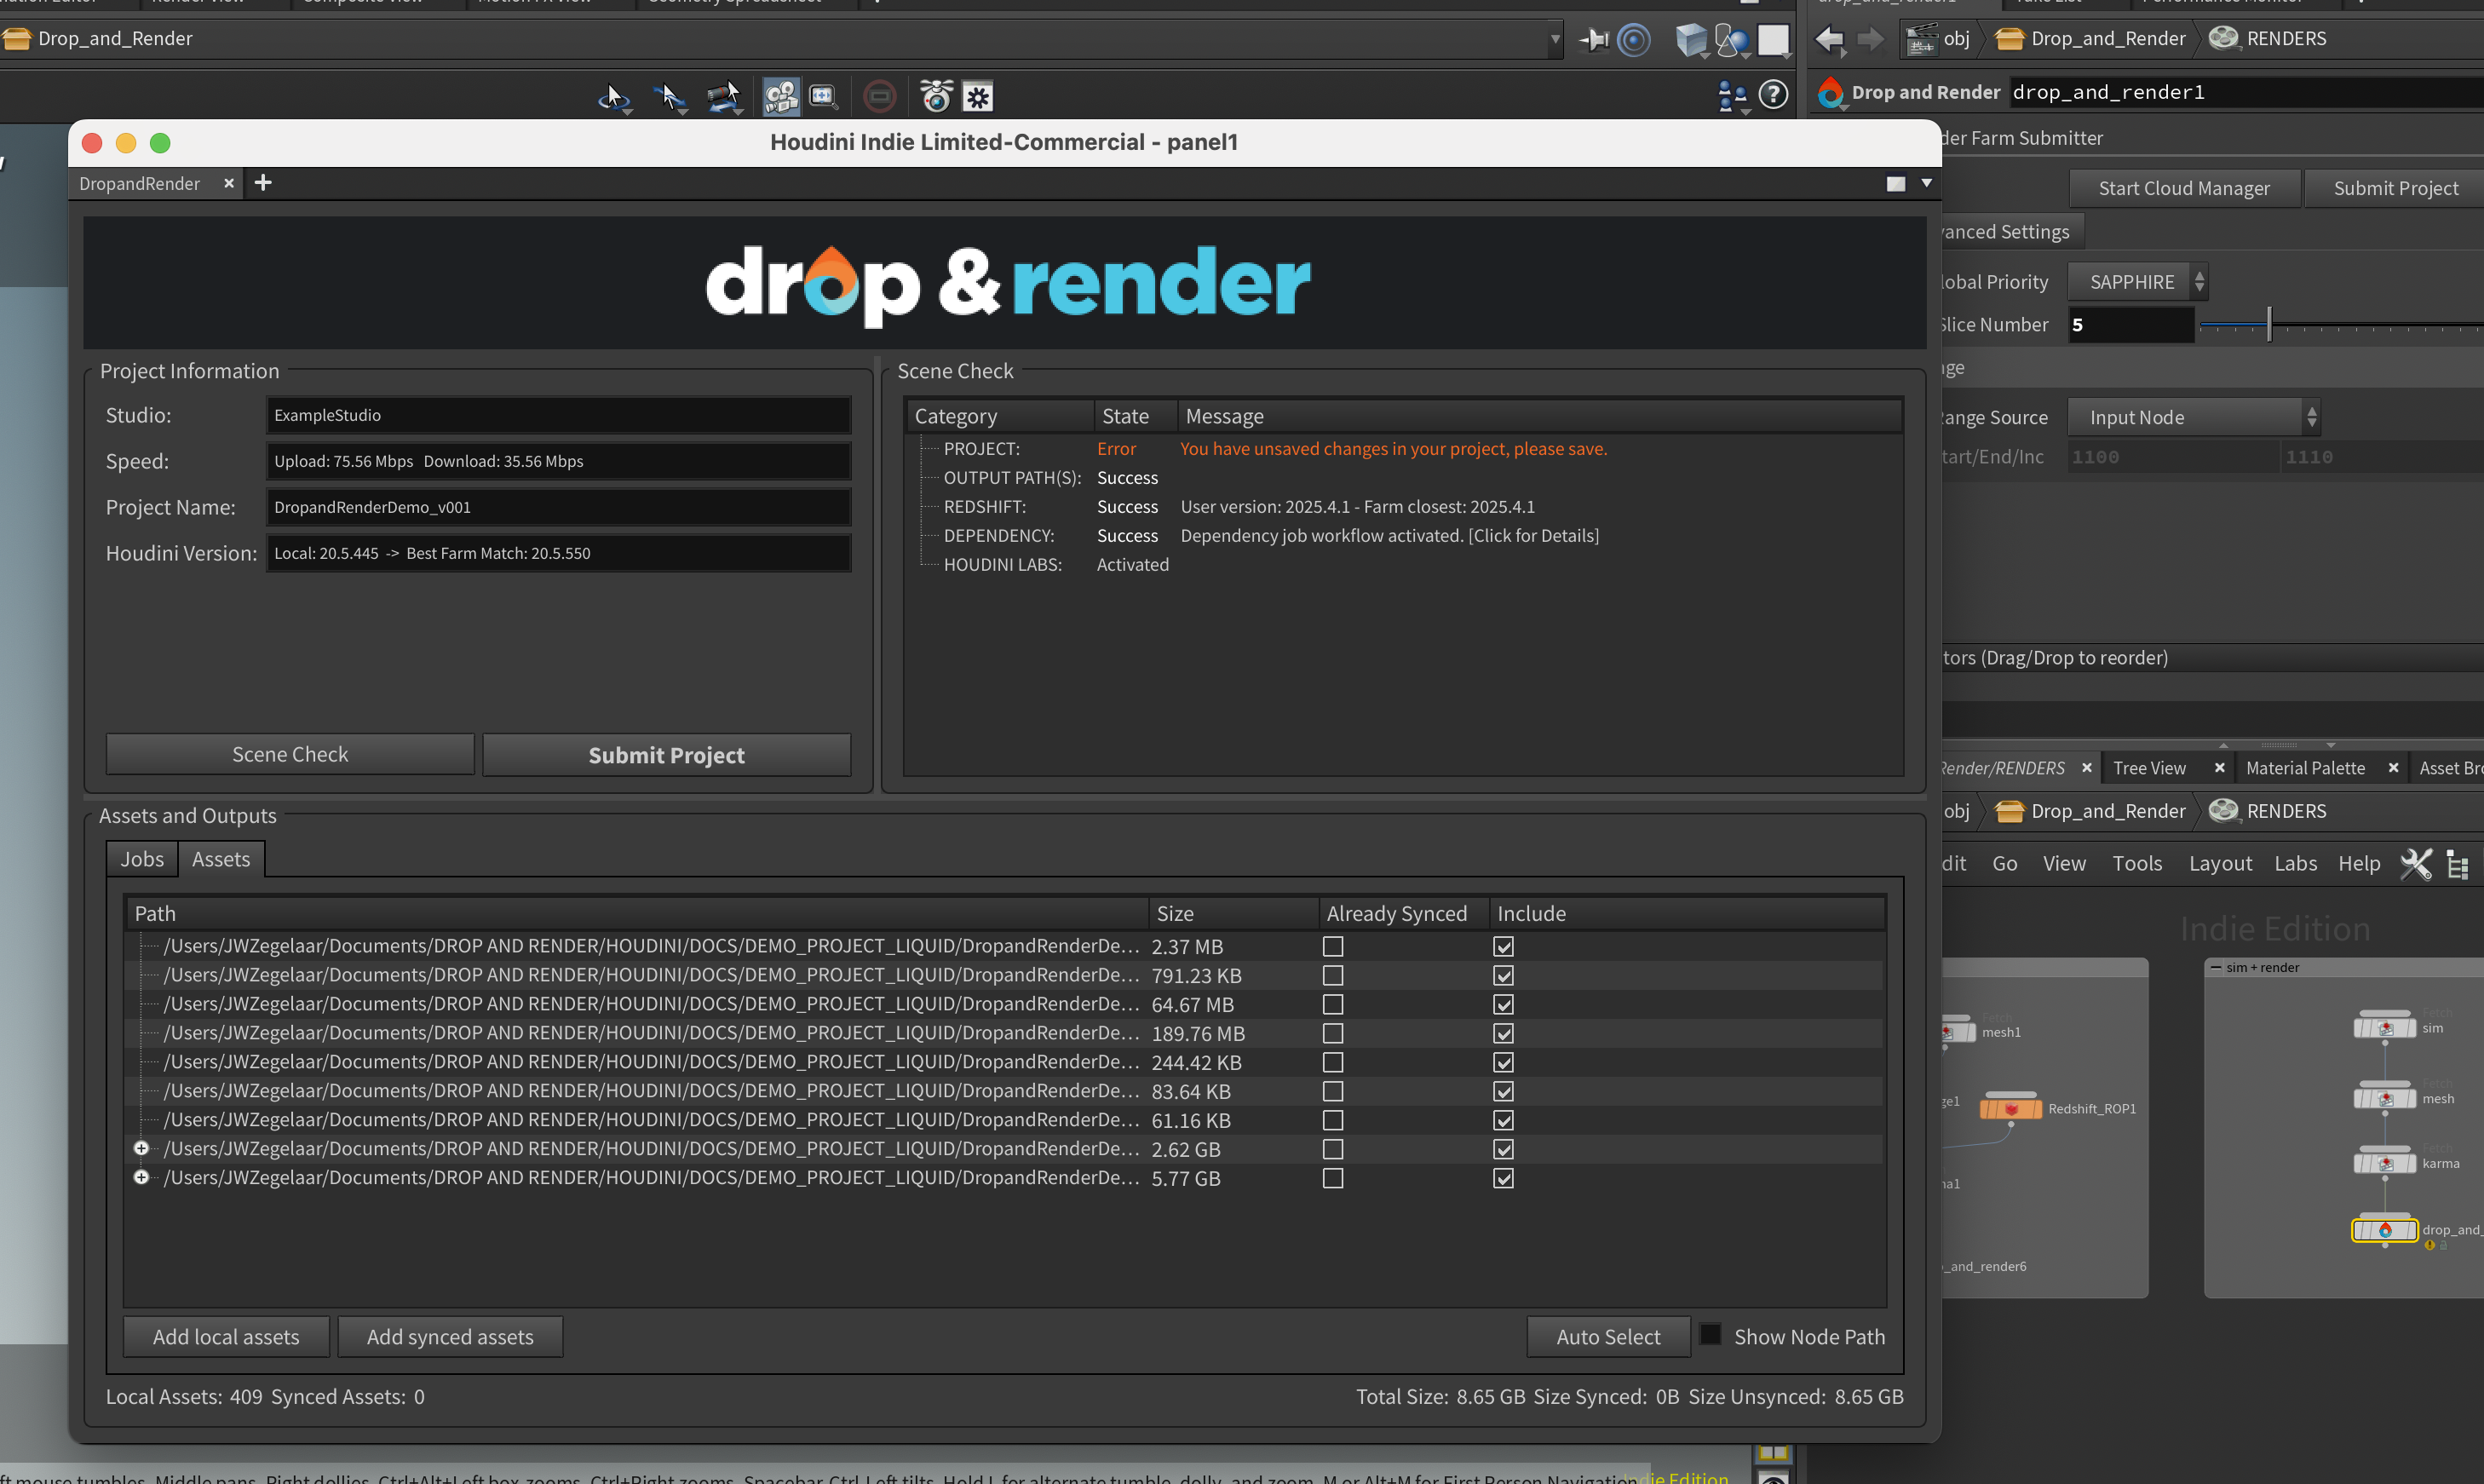The width and height of the screenshot is (2484, 1484).
Task: Select the sim fetch node
Action: [x=2385, y=1027]
